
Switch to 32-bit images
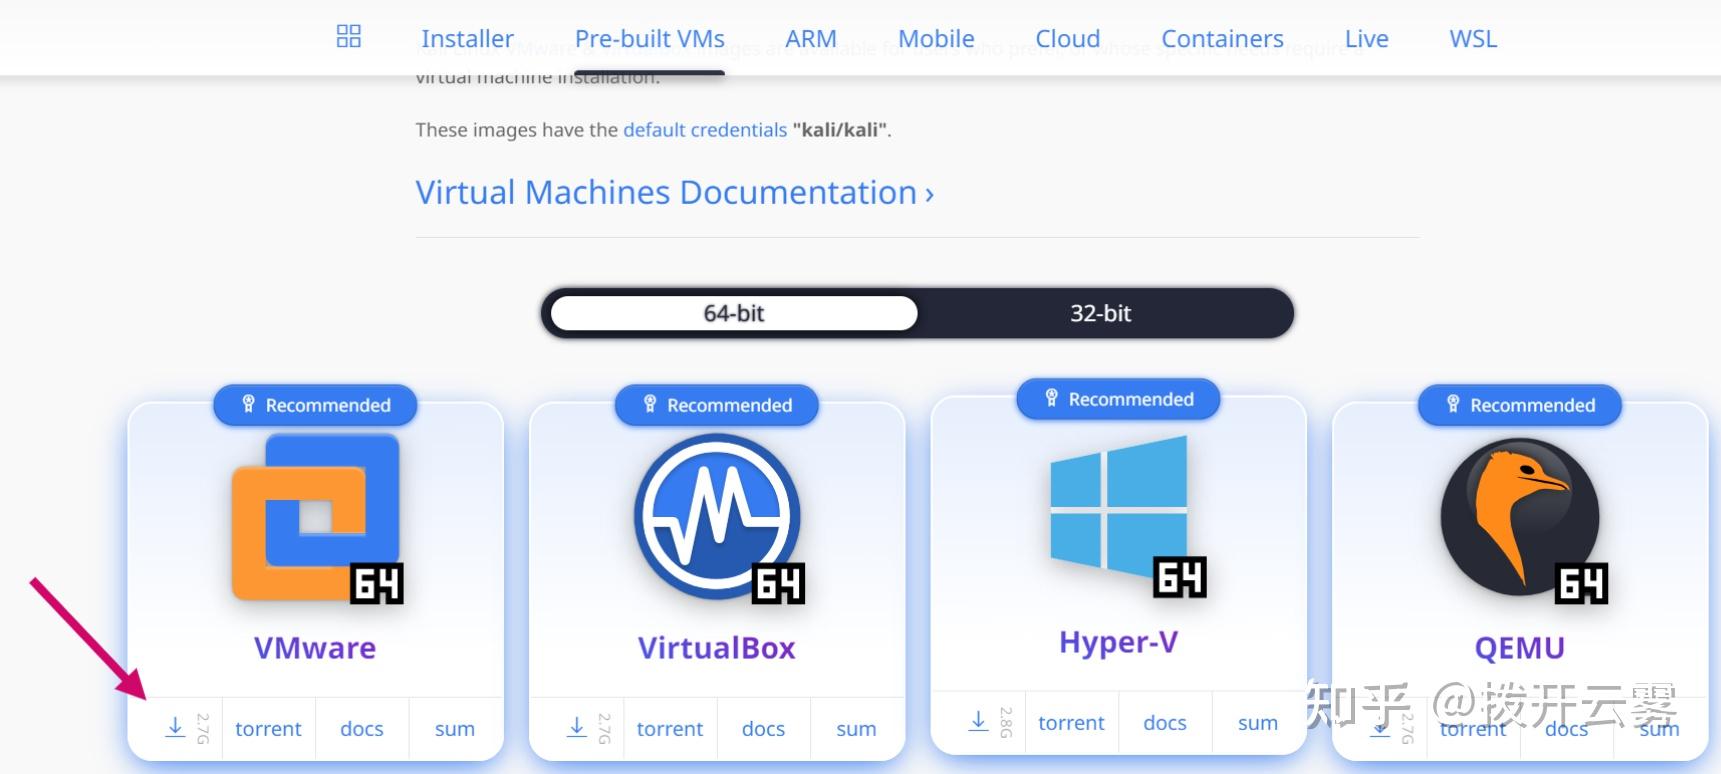click(1101, 313)
